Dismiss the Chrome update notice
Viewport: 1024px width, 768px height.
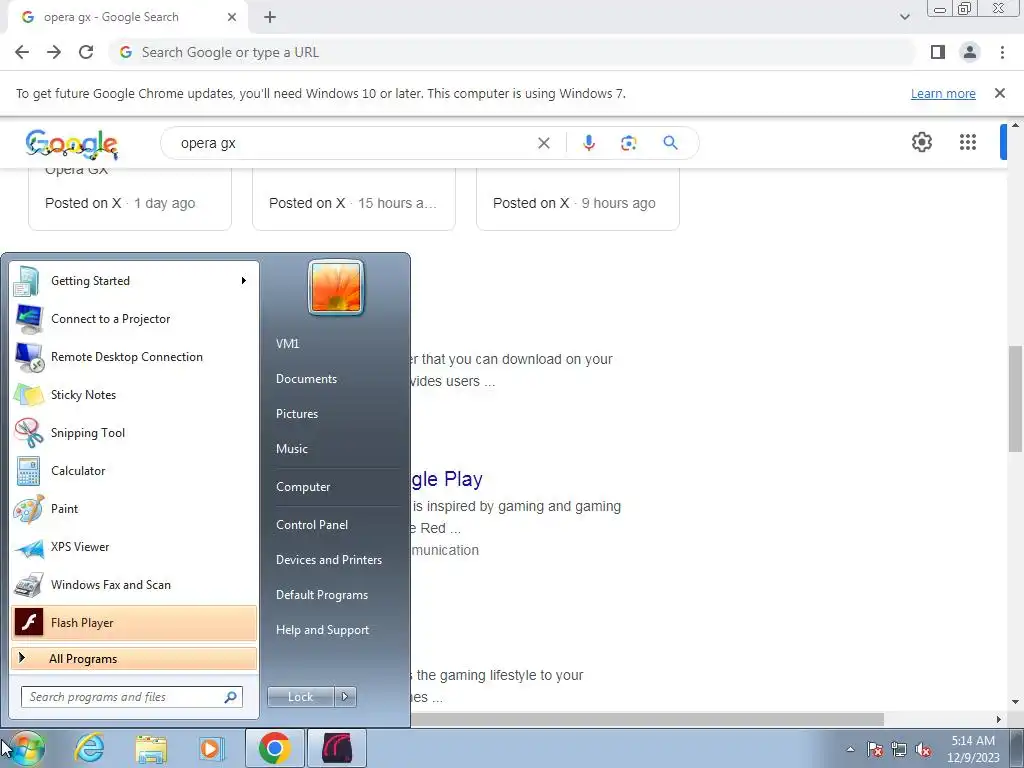(x=1000, y=93)
